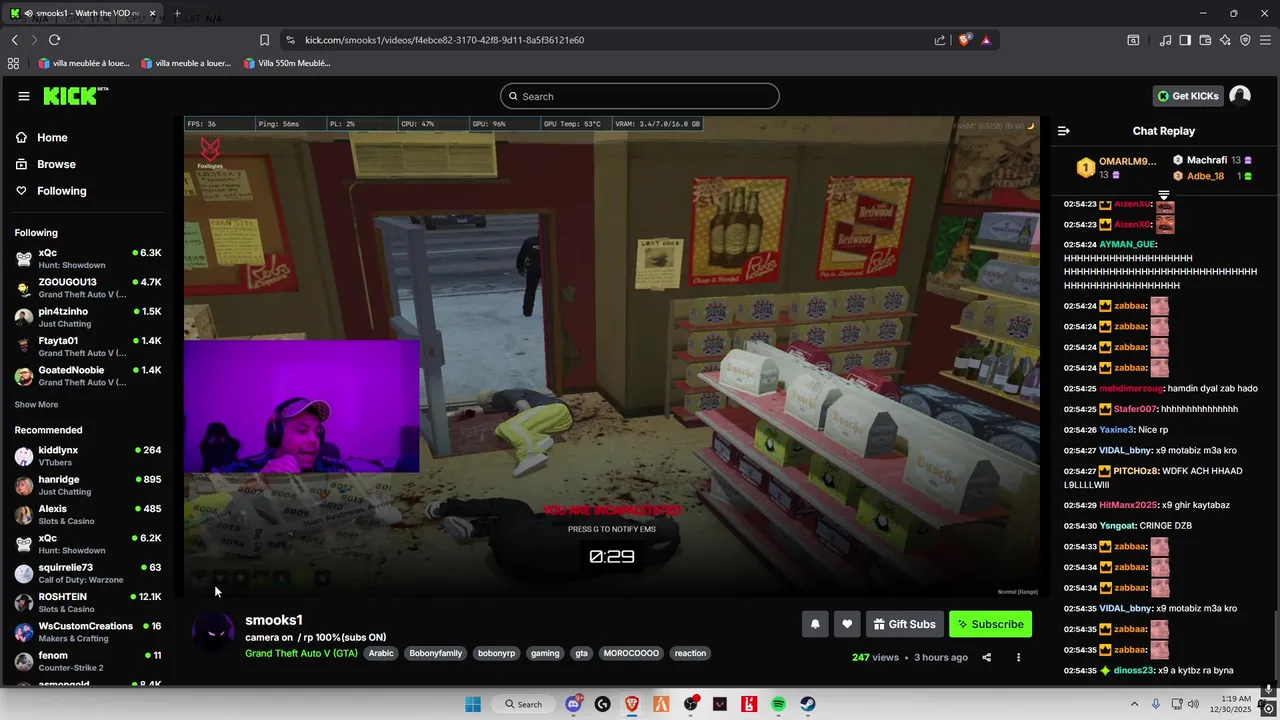The height and width of the screenshot is (720, 1280).
Task: Select the Arabic tag
Action: pos(381,653)
